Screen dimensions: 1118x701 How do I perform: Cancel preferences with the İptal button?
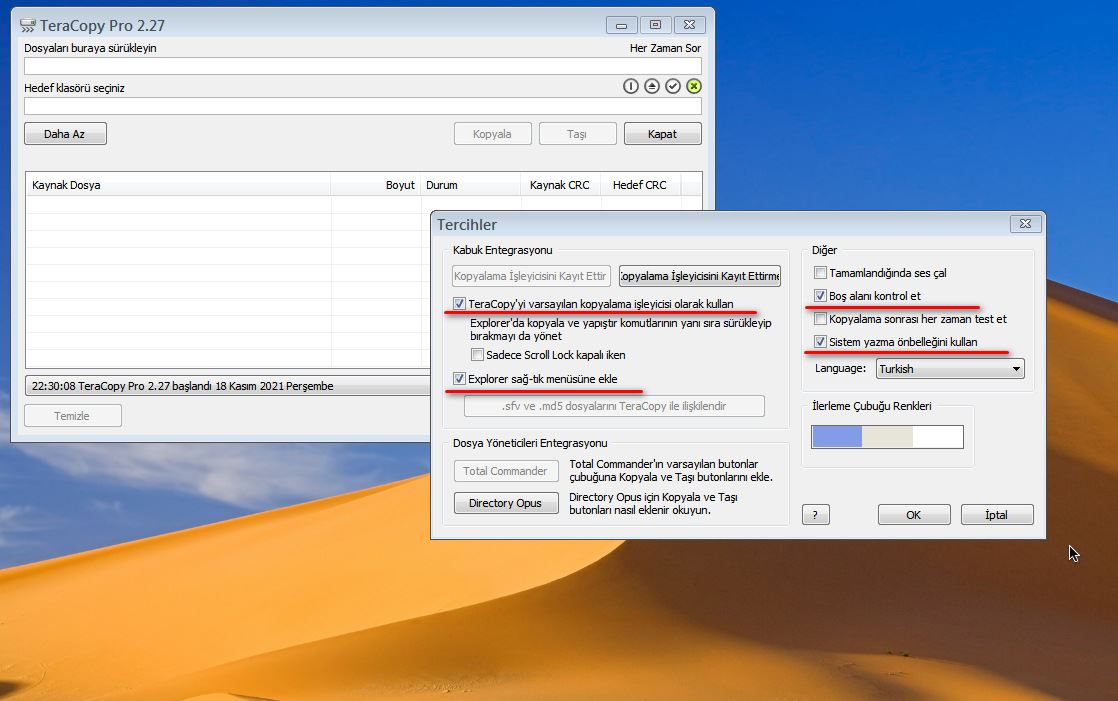coord(997,515)
